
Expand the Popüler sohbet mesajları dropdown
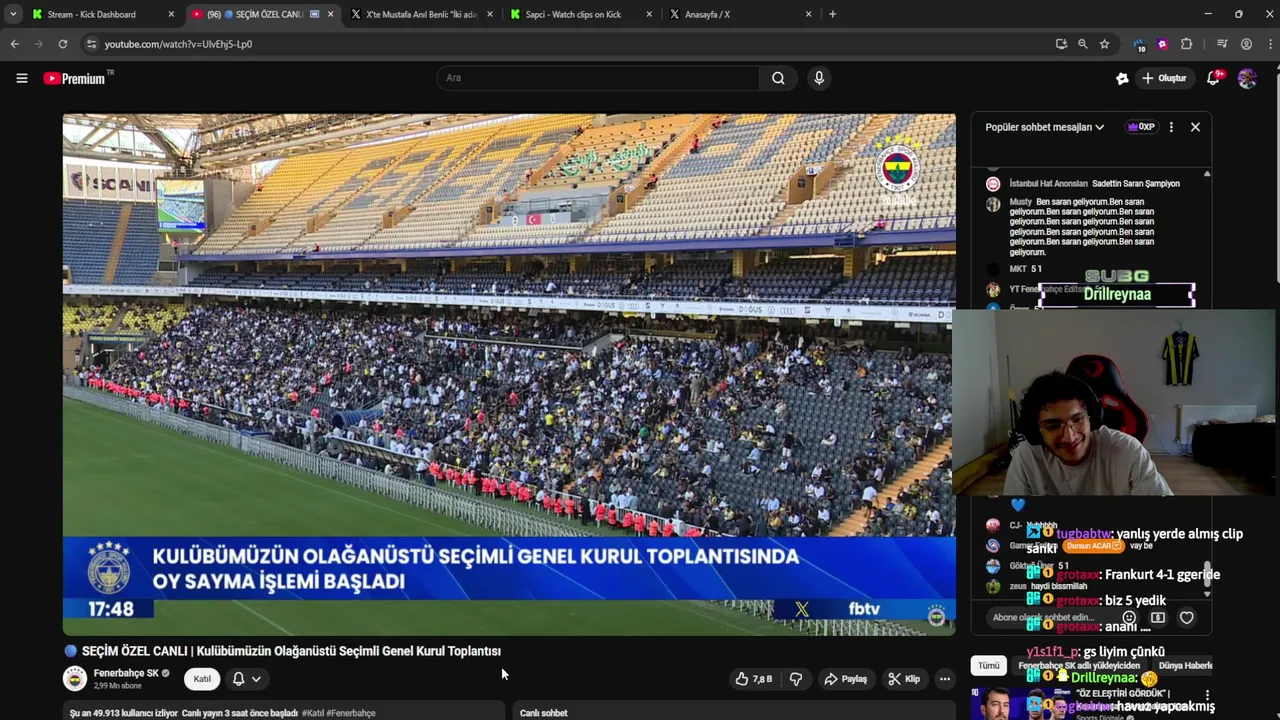point(1044,127)
